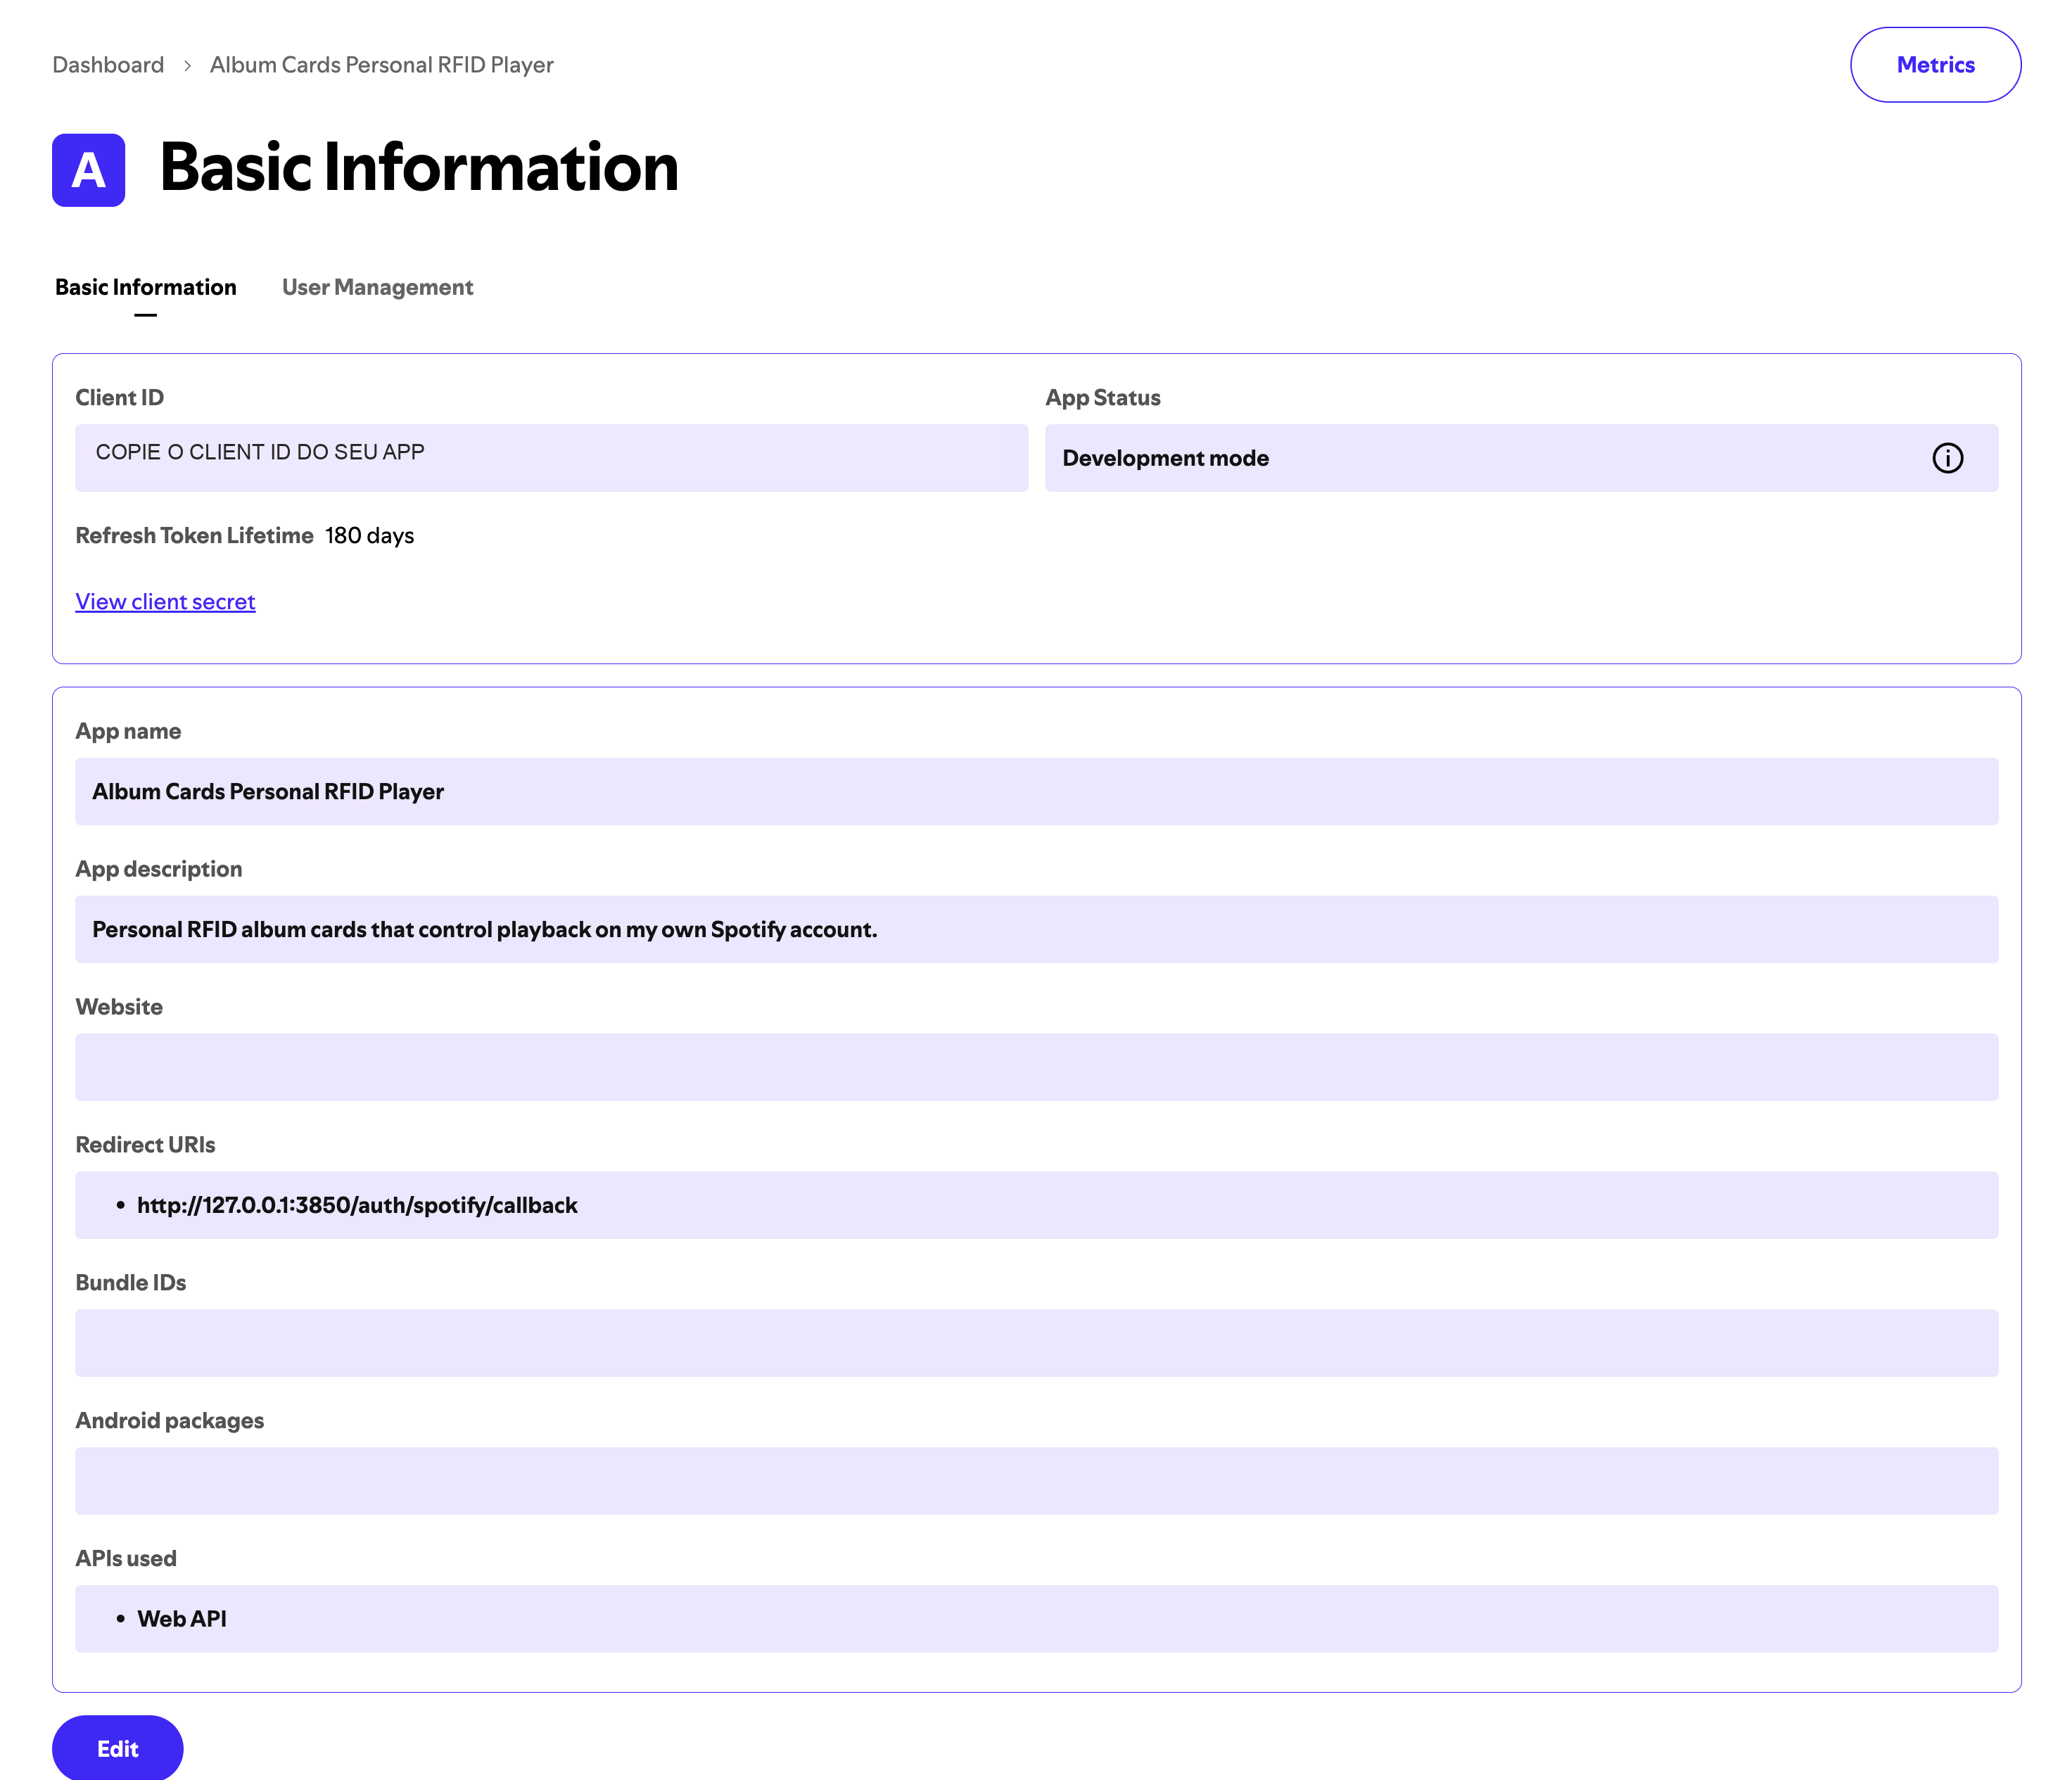Click the App name value field
Viewport: 2072px width, 1780px height.
(x=1037, y=791)
